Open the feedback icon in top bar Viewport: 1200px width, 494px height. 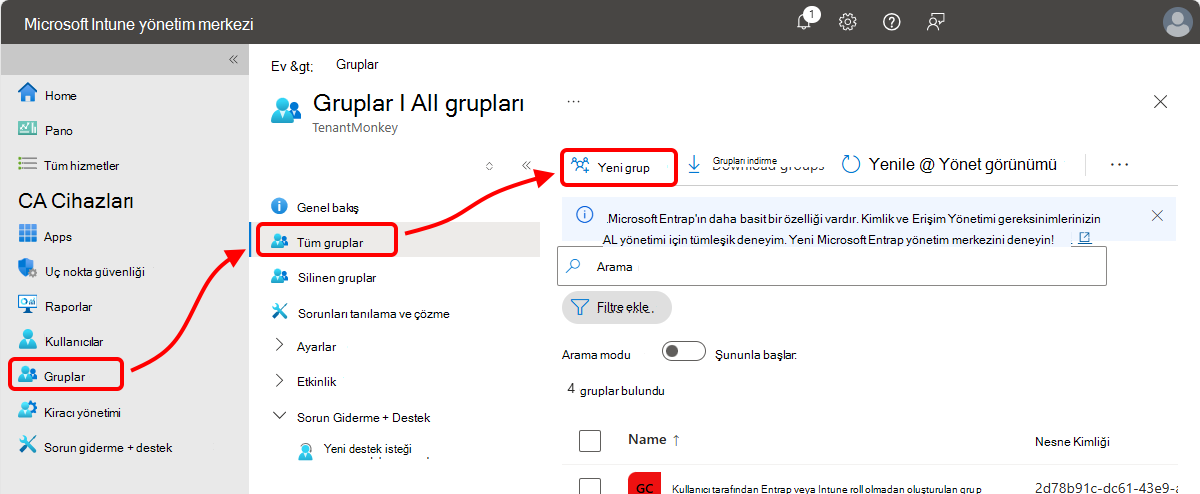point(936,22)
